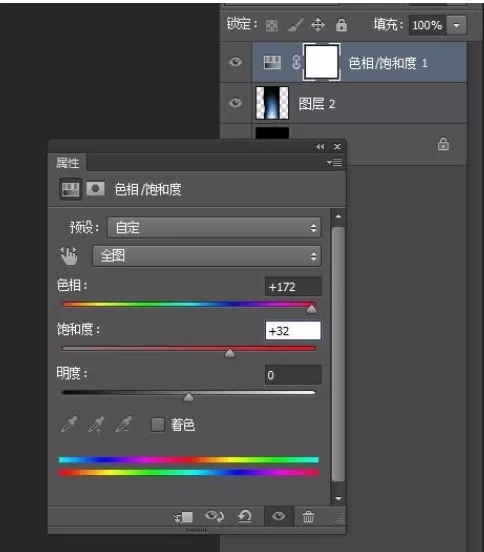Click the delete adjustment layer trash icon
The height and width of the screenshot is (552, 484).
pos(308,516)
